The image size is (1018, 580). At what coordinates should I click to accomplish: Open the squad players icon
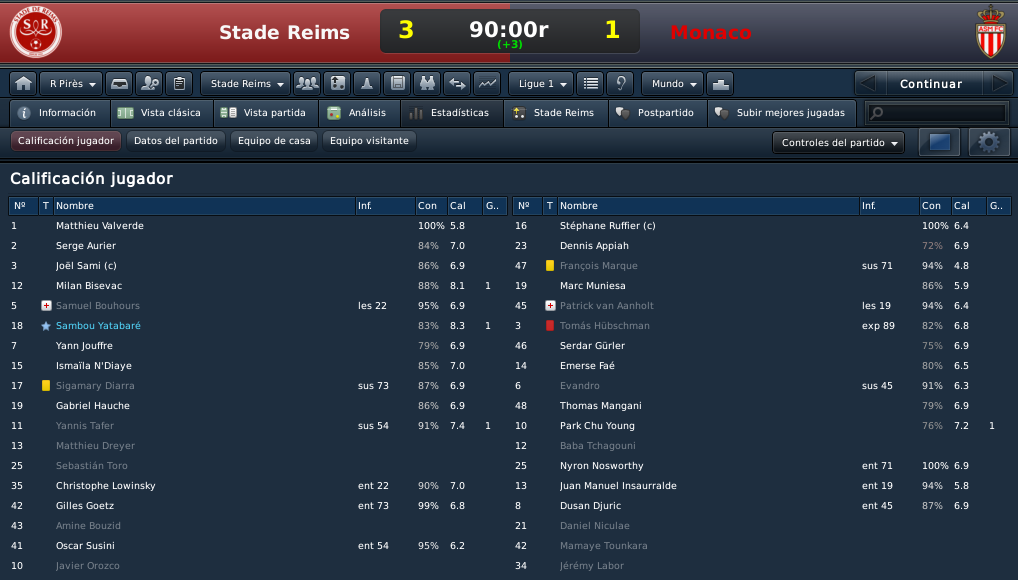(307, 84)
